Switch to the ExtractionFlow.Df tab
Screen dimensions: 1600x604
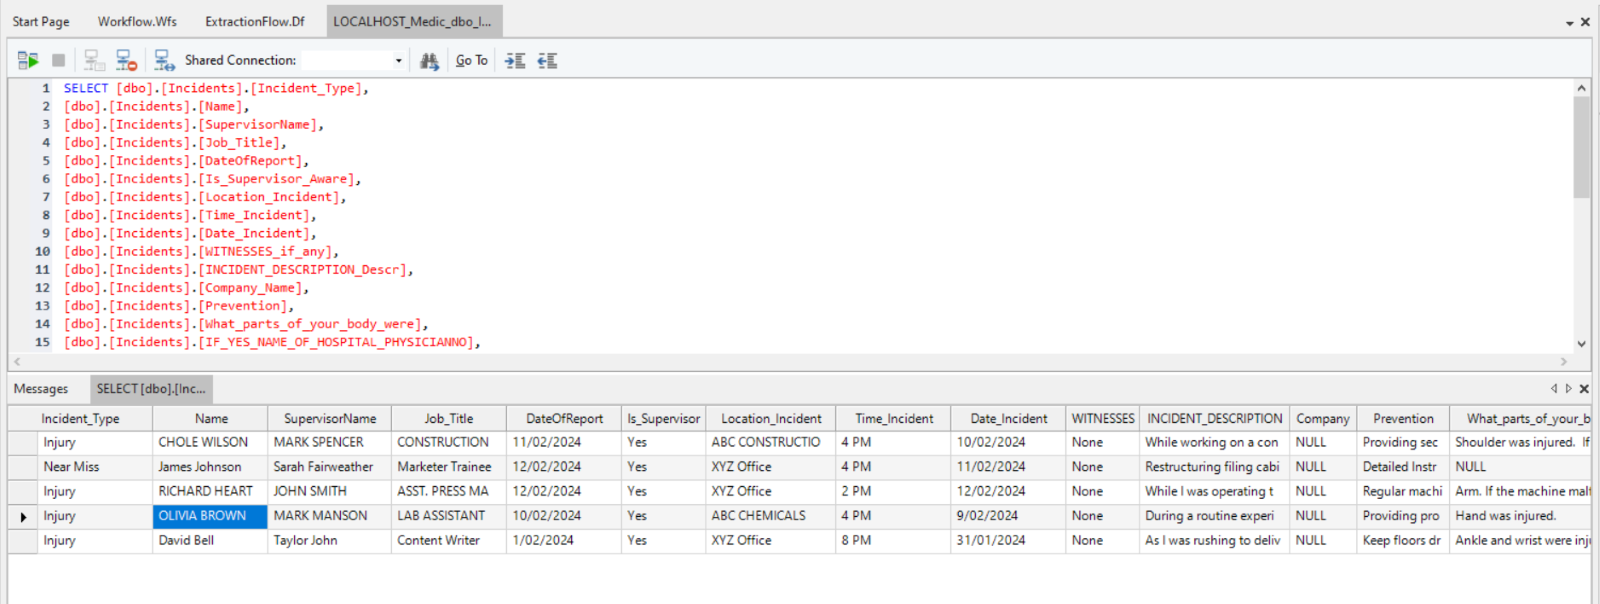[255, 21]
